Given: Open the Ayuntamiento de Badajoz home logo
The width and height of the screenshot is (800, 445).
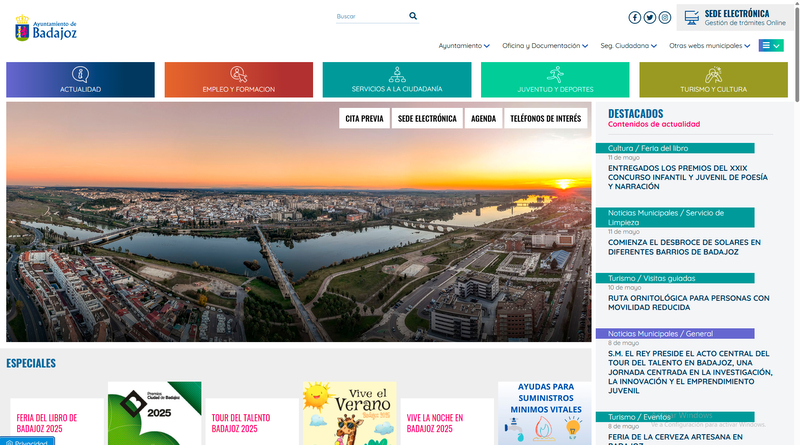Looking at the screenshot, I should pyautogui.click(x=46, y=28).
